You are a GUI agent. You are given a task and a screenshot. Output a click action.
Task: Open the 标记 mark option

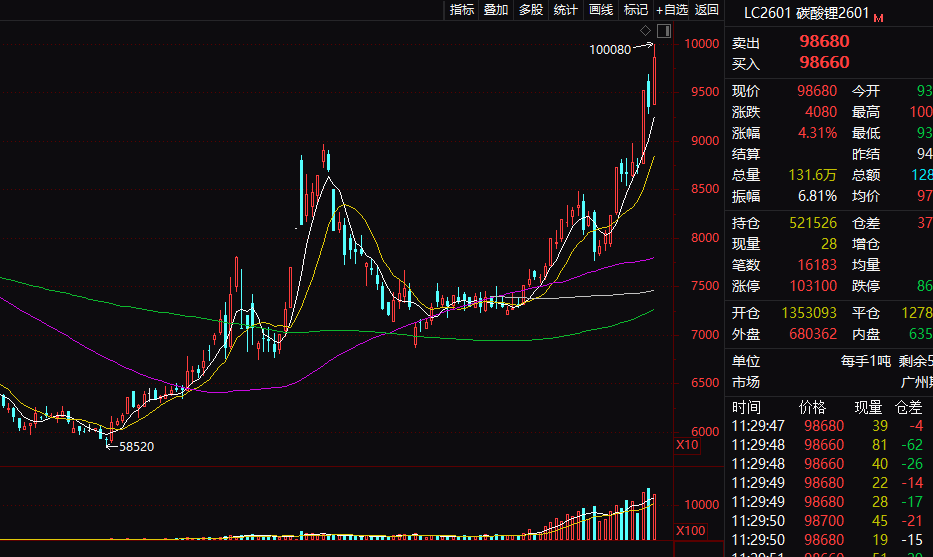tap(636, 10)
